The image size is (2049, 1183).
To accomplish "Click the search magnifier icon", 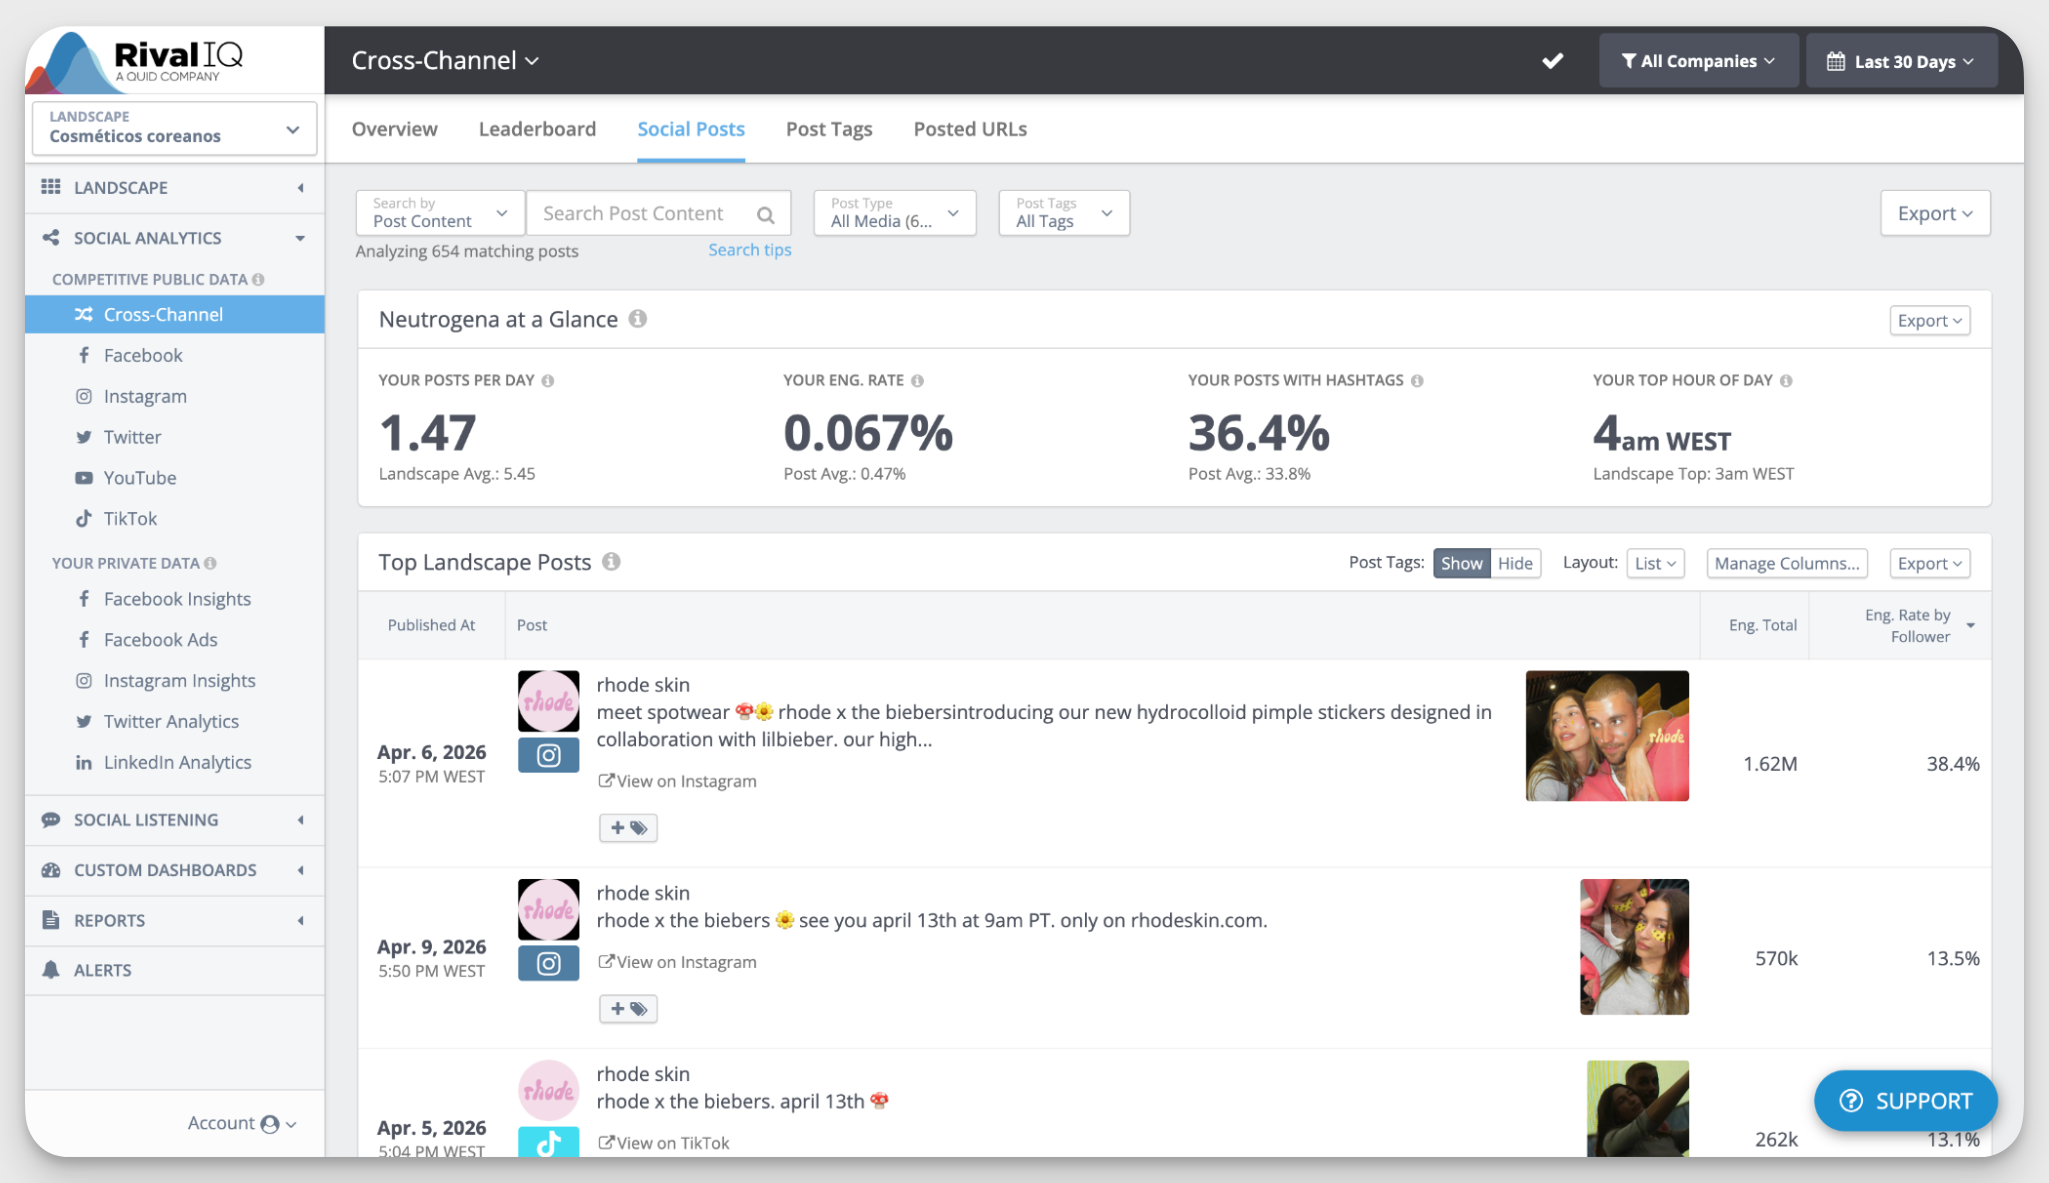I will click(x=765, y=214).
